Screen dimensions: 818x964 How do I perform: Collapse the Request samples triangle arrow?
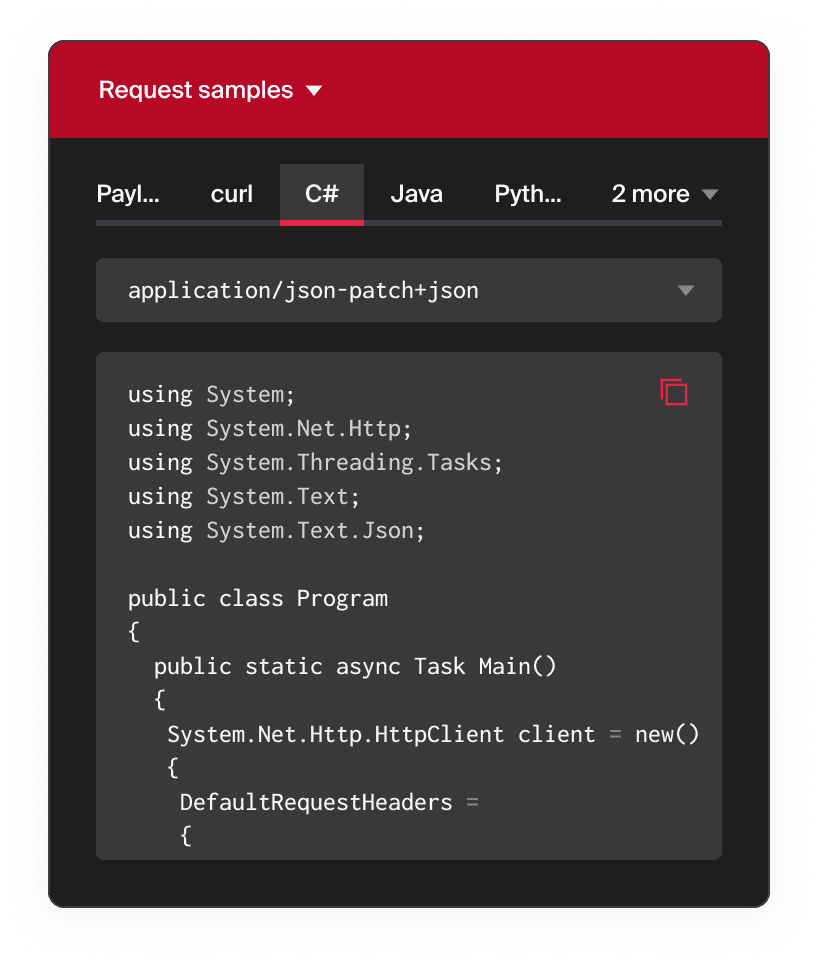(x=314, y=91)
